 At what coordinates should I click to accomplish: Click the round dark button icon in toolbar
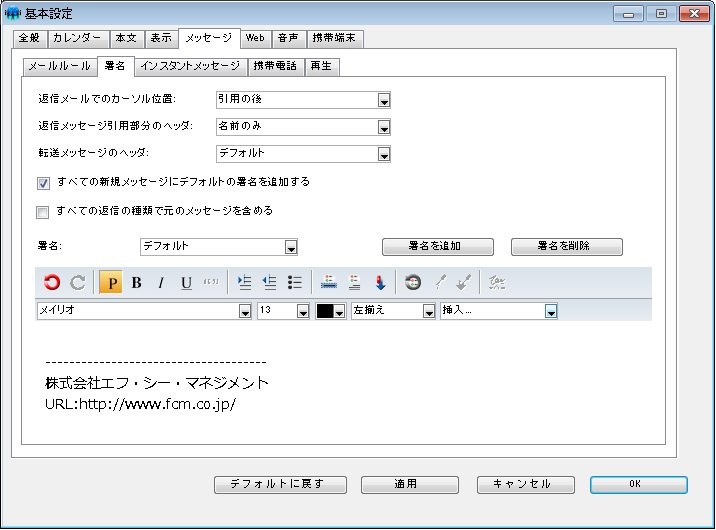click(x=413, y=282)
